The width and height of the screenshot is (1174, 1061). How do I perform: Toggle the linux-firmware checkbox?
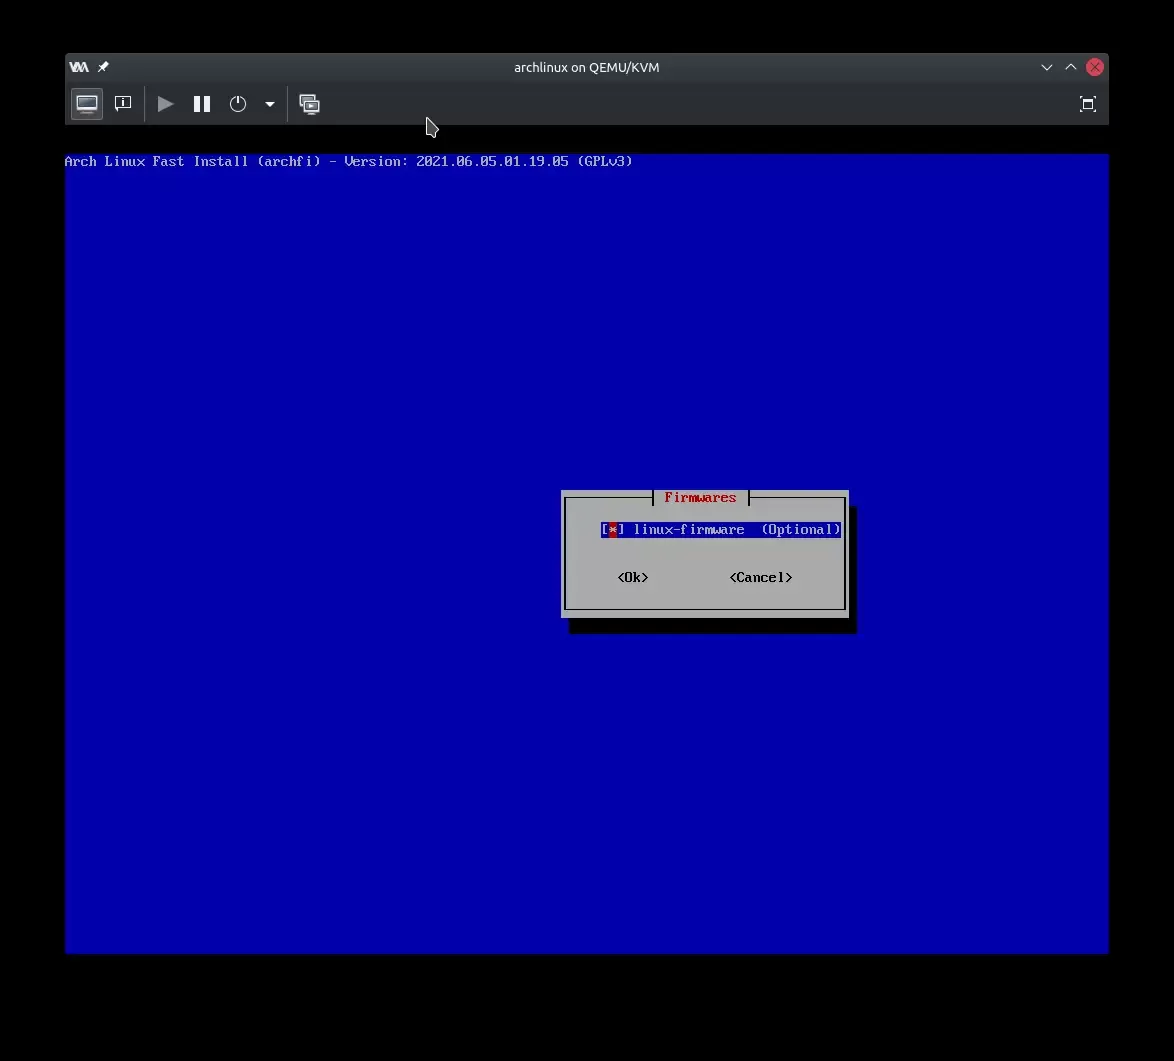tap(612, 530)
